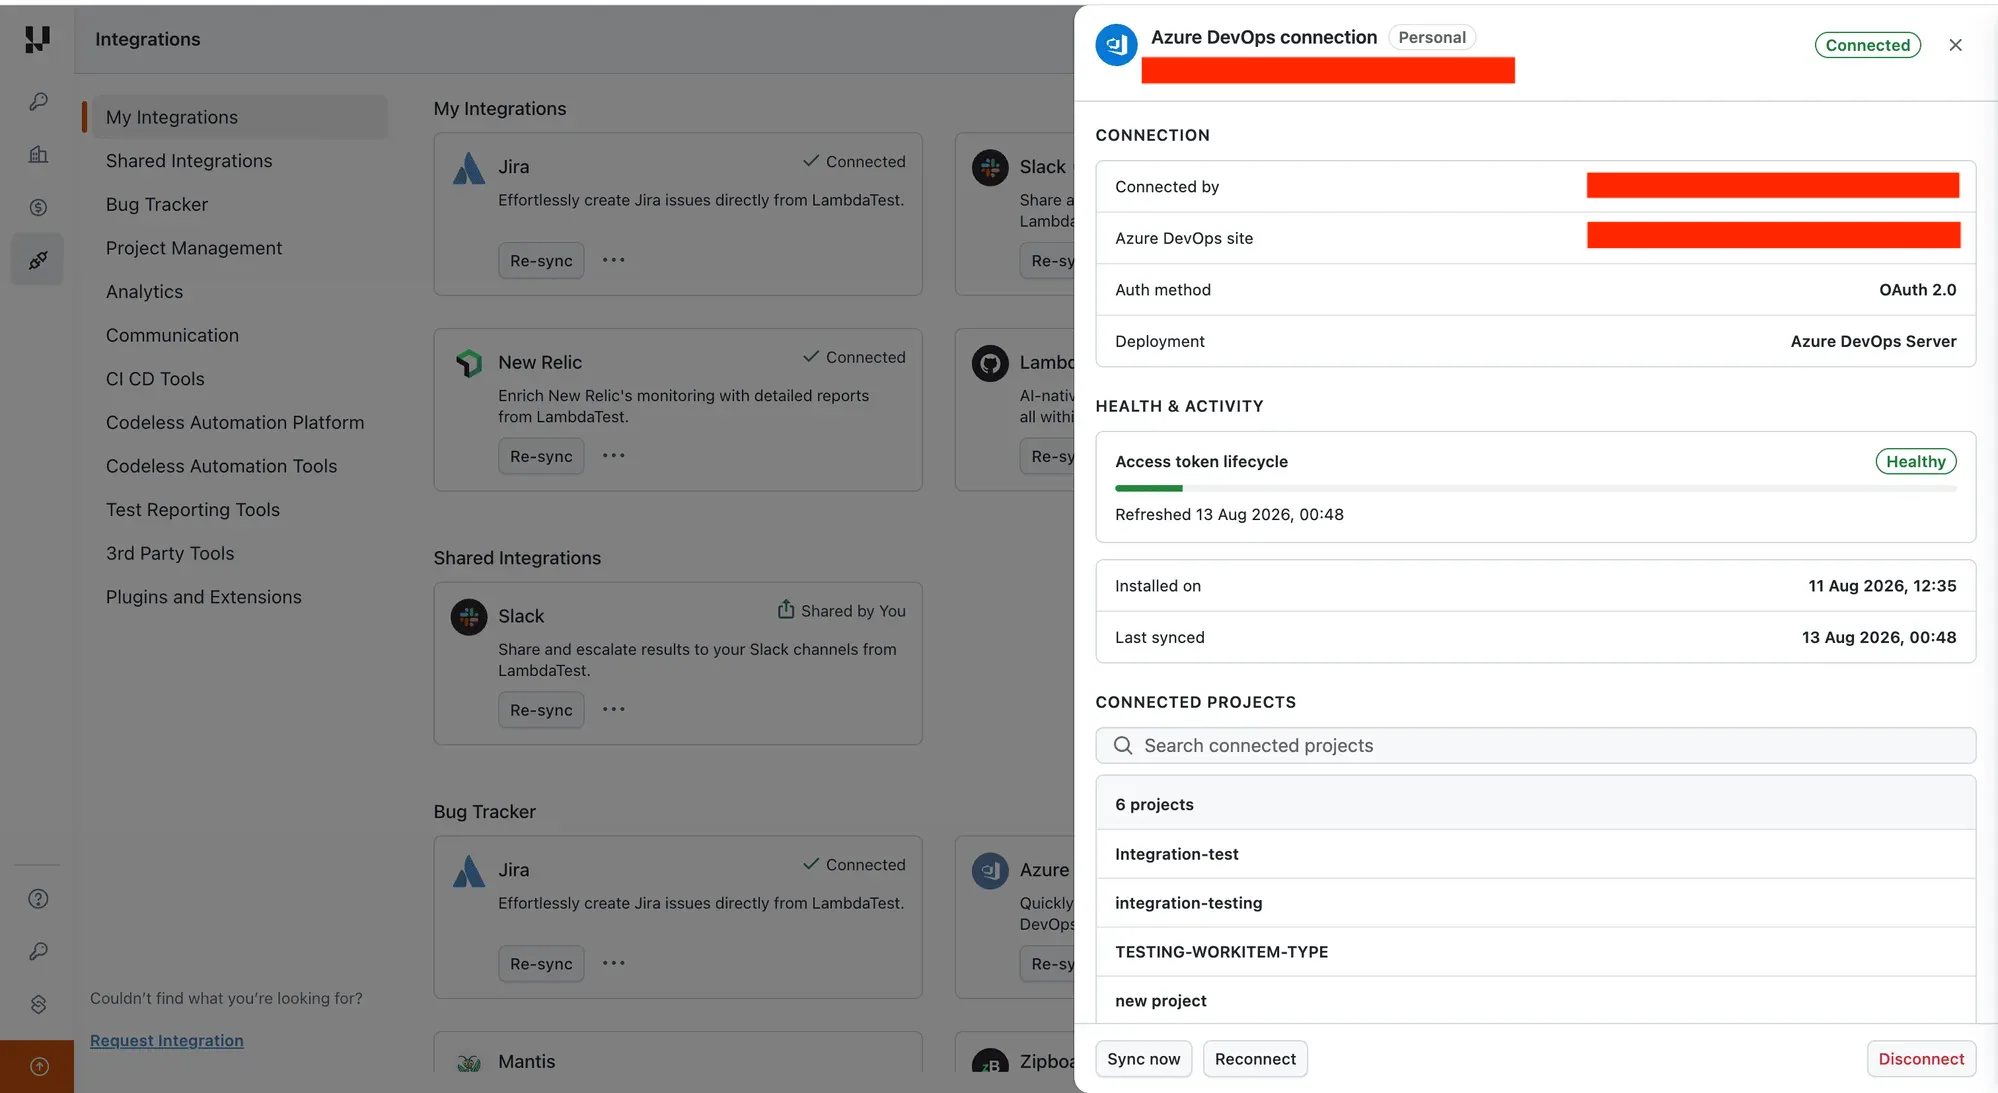Open the dollar billing icon in sidebar

(38, 207)
